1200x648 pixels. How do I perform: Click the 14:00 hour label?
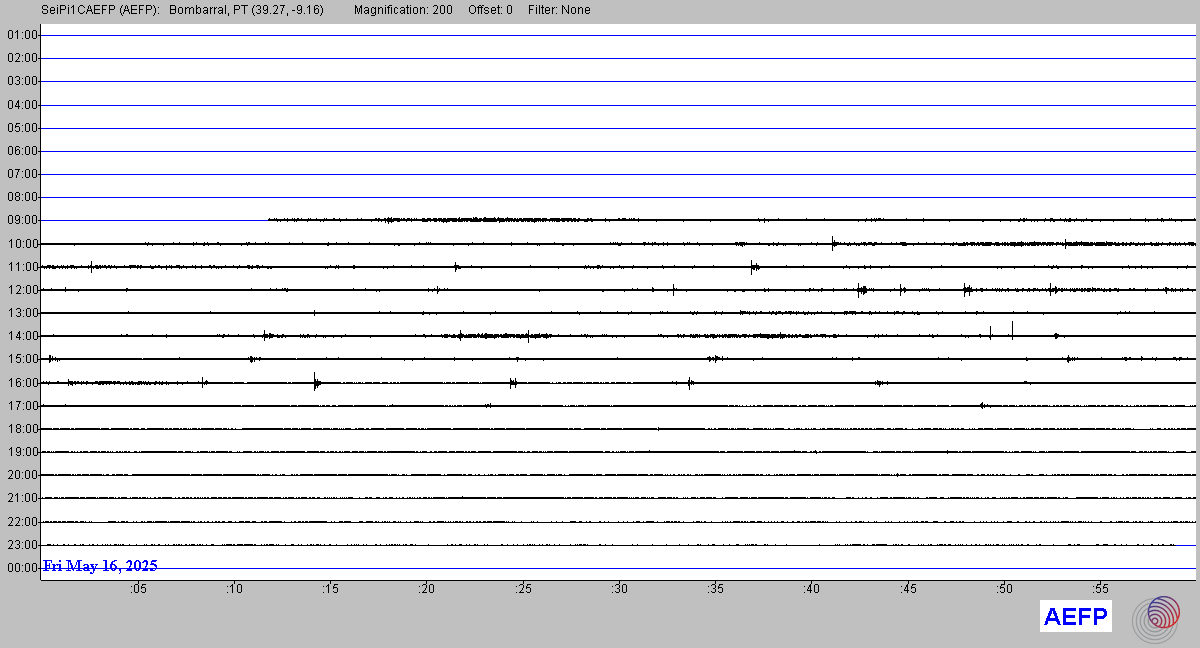[22, 336]
